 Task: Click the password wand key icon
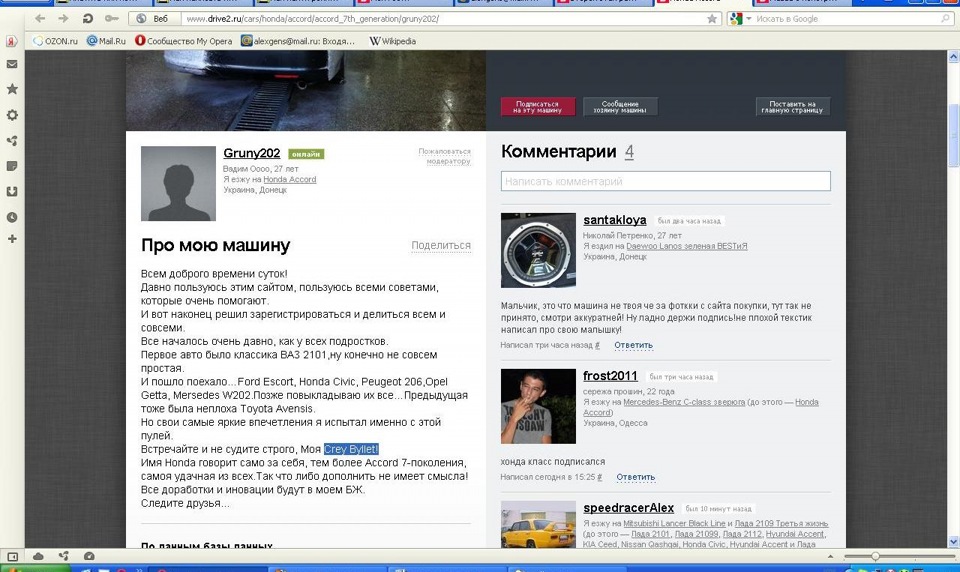coord(111,18)
